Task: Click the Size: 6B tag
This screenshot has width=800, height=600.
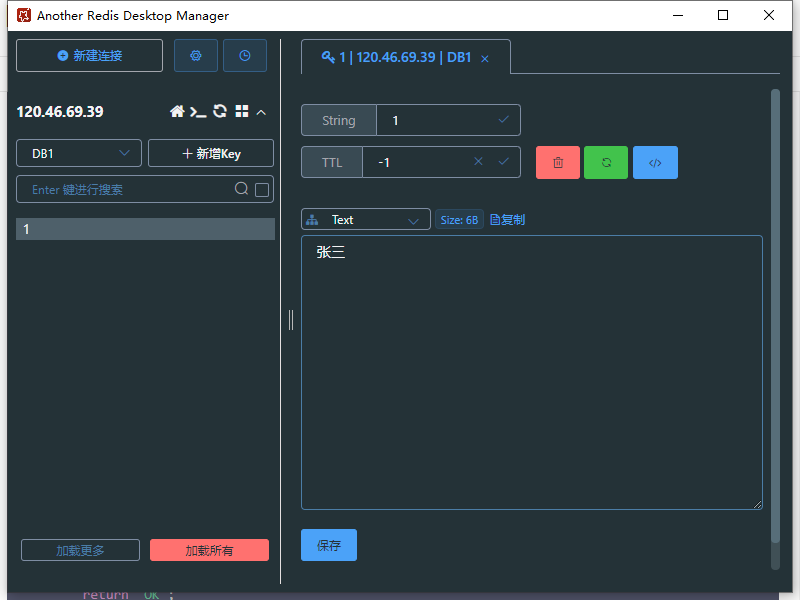Action: coord(459,220)
